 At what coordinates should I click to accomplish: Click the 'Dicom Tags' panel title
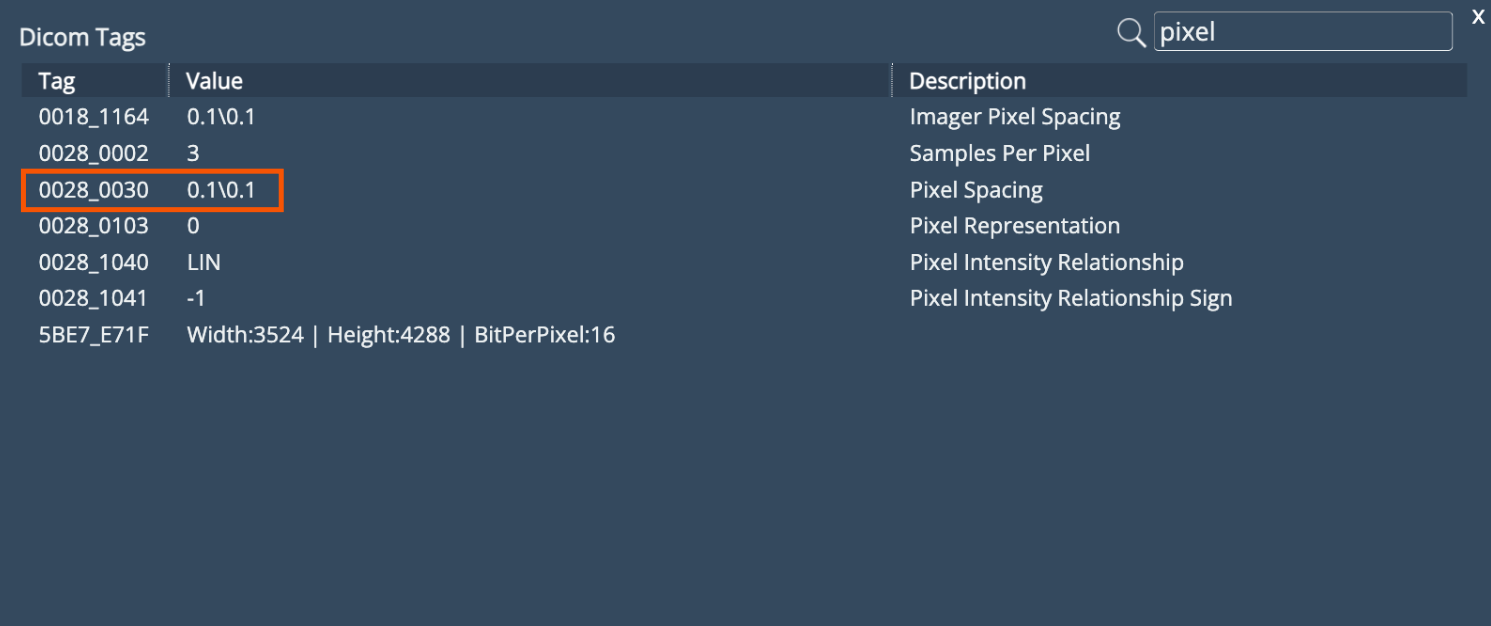[83, 38]
